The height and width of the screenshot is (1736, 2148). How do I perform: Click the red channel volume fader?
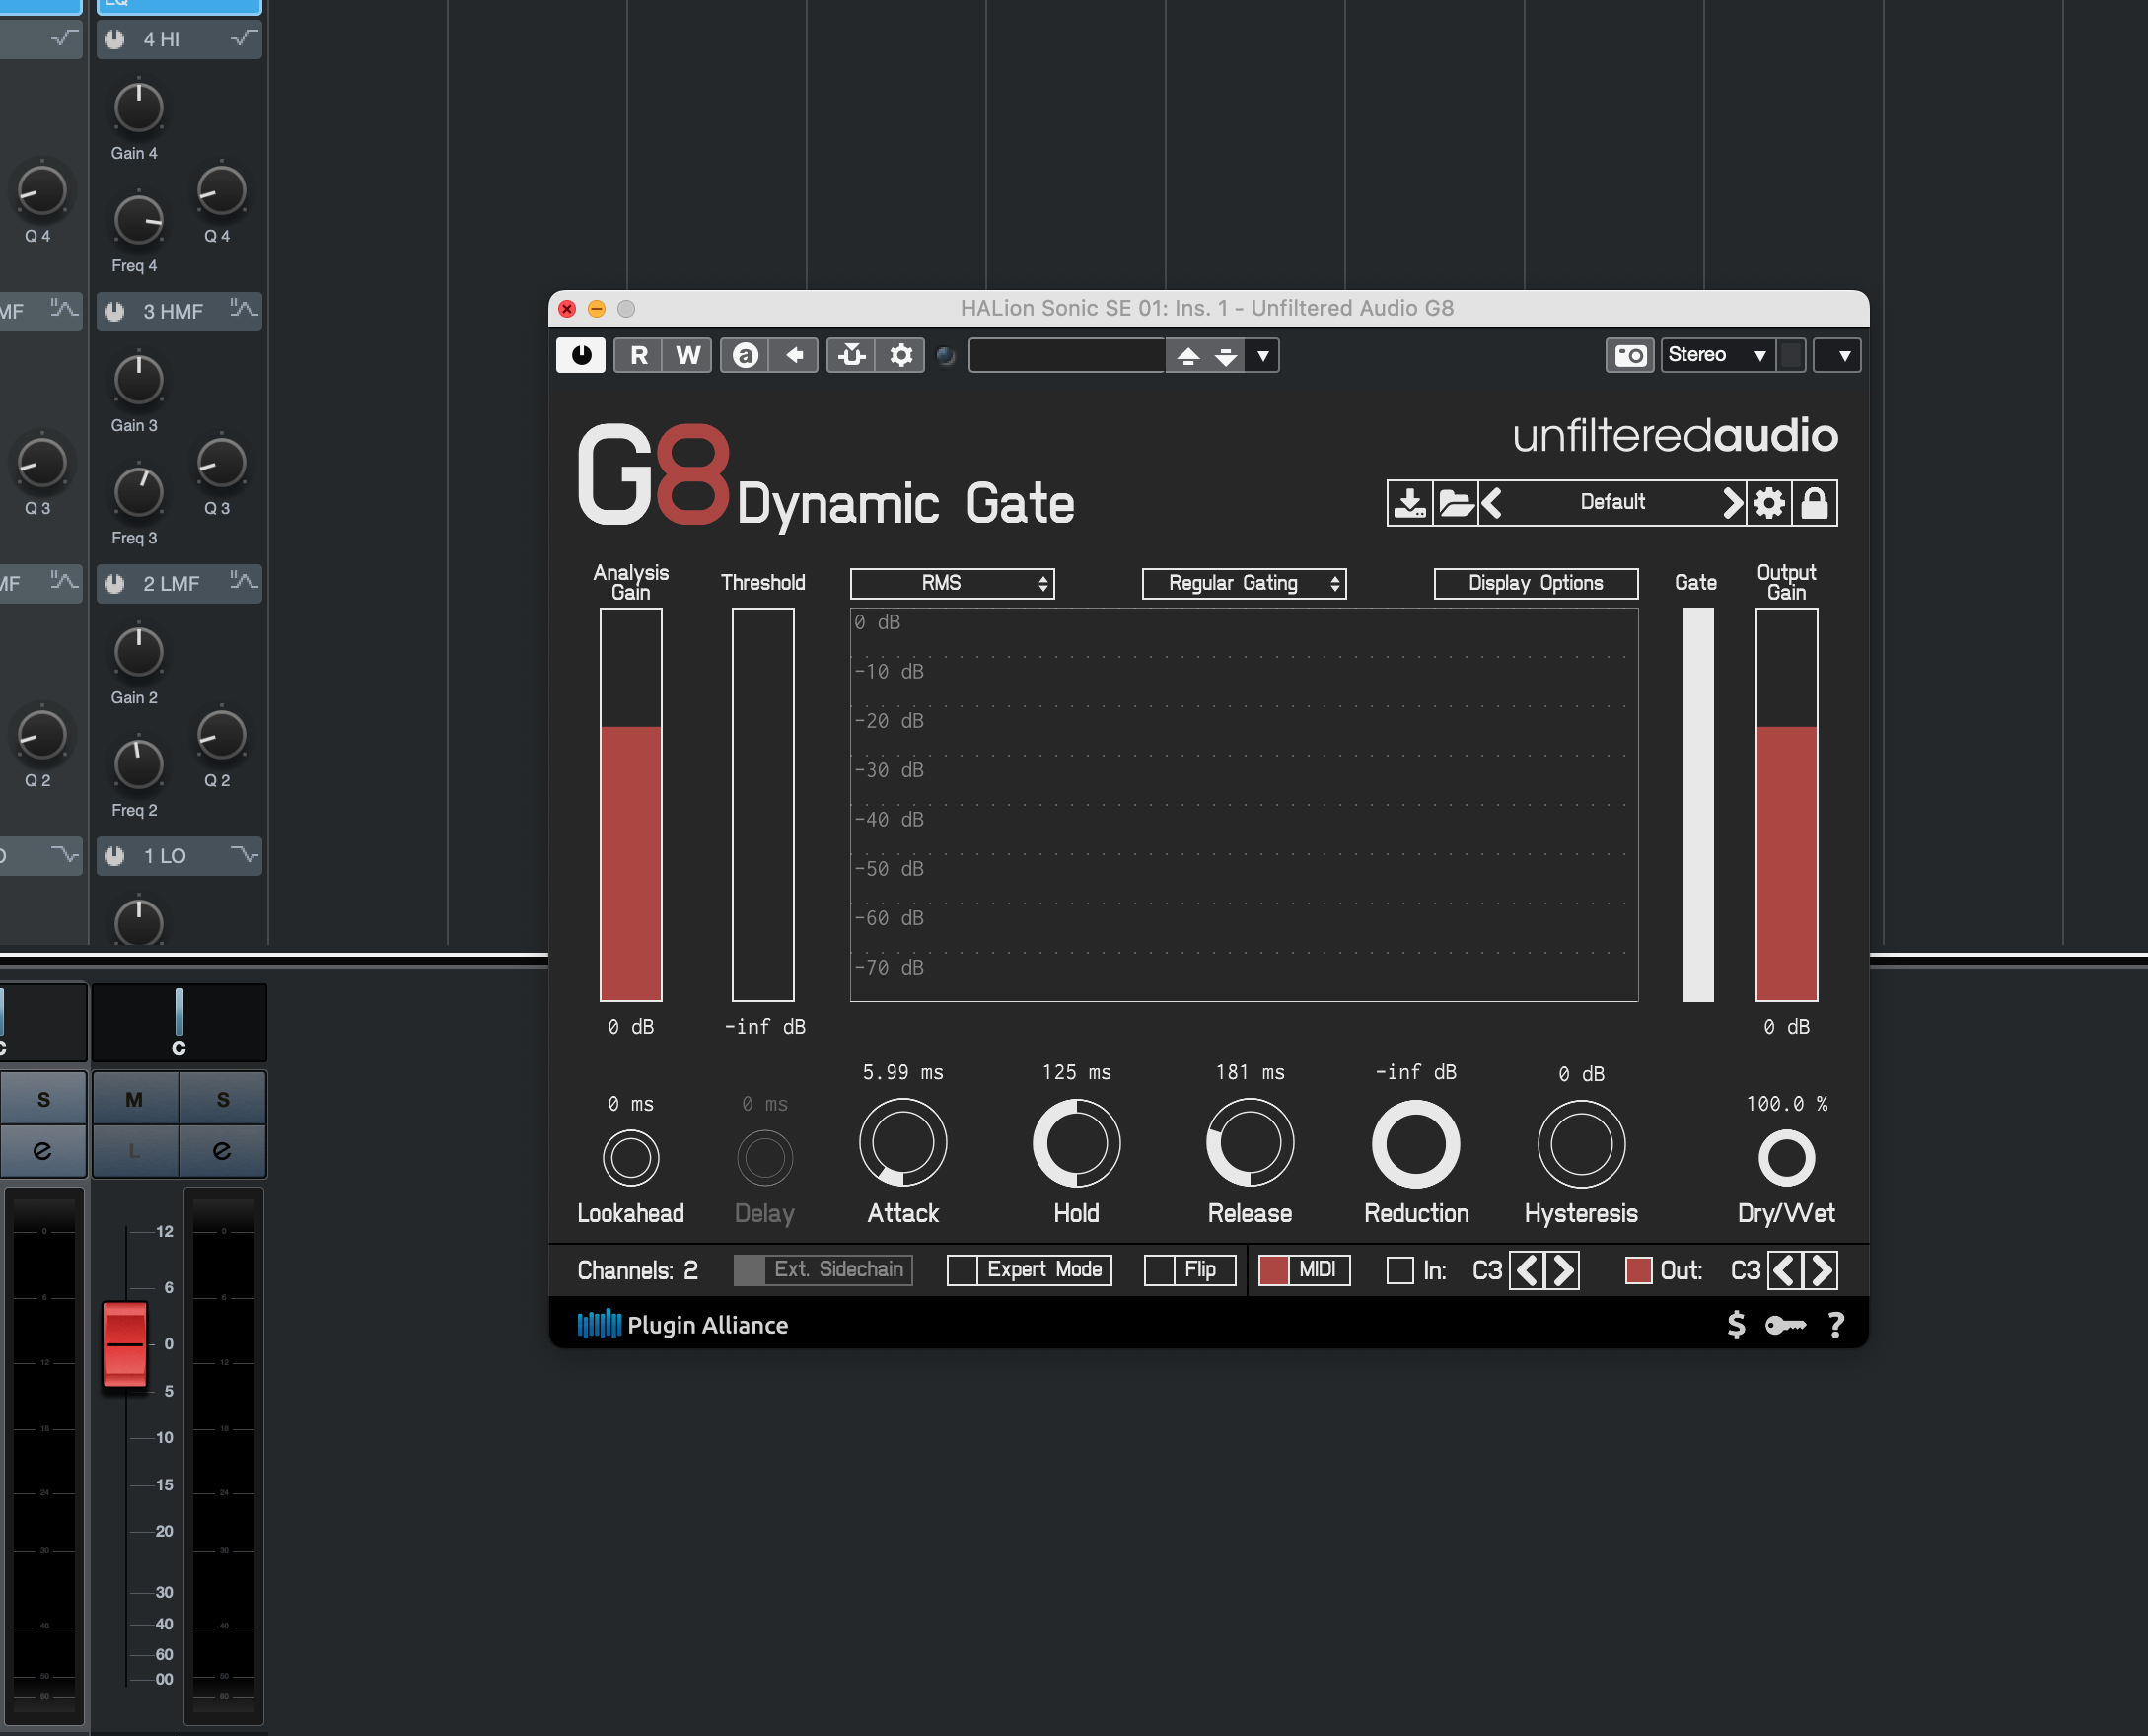click(x=125, y=1344)
